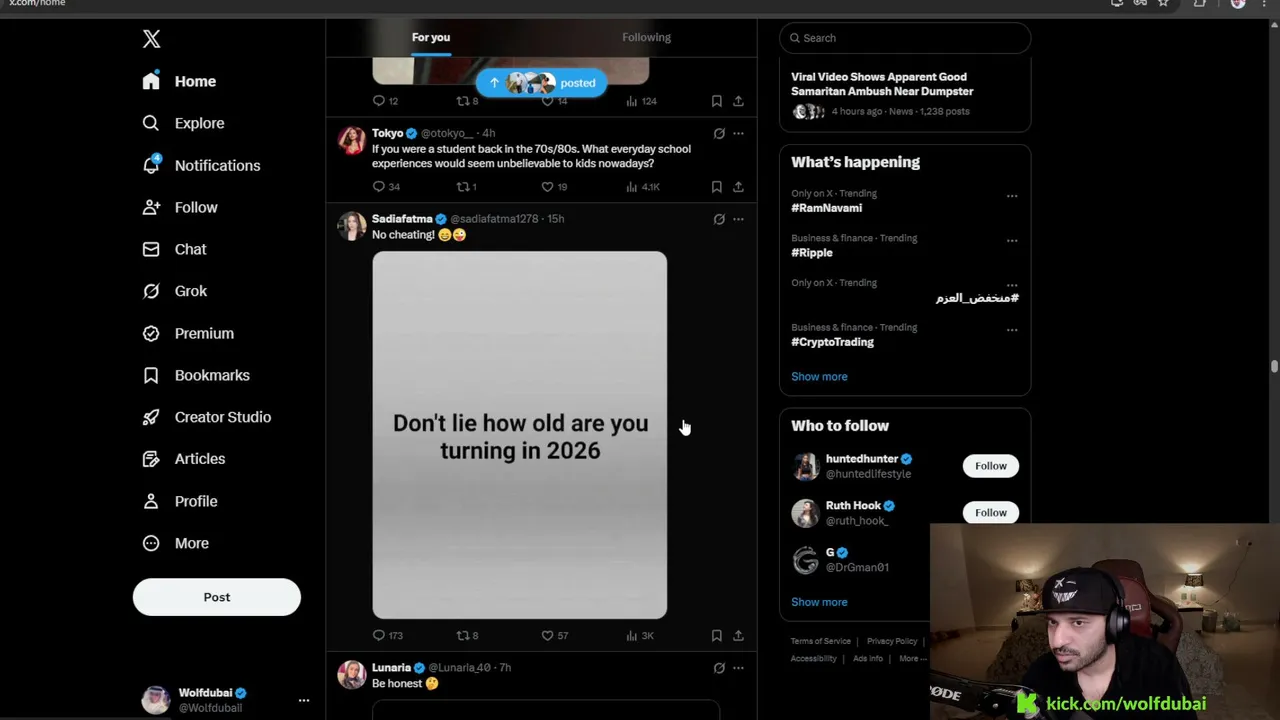The width and height of the screenshot is (1280, 720).
Task: View analytics on Sadiafatma's post
Action: coord(632,635)
